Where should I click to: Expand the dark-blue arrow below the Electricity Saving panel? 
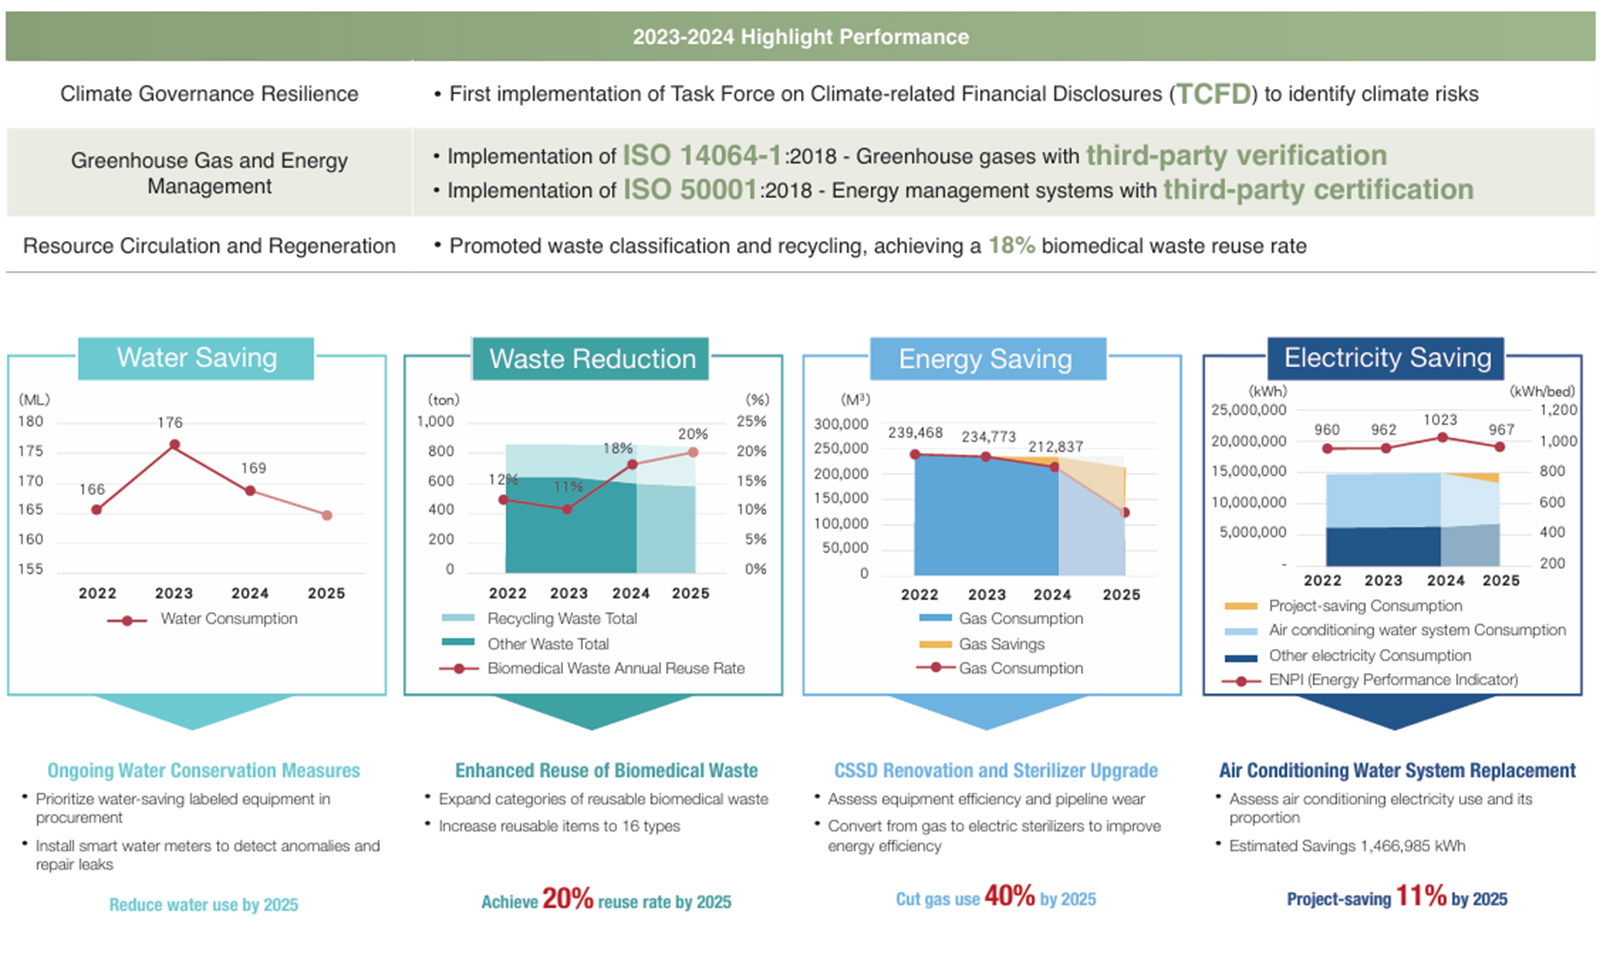click(x=1393, y=712)
